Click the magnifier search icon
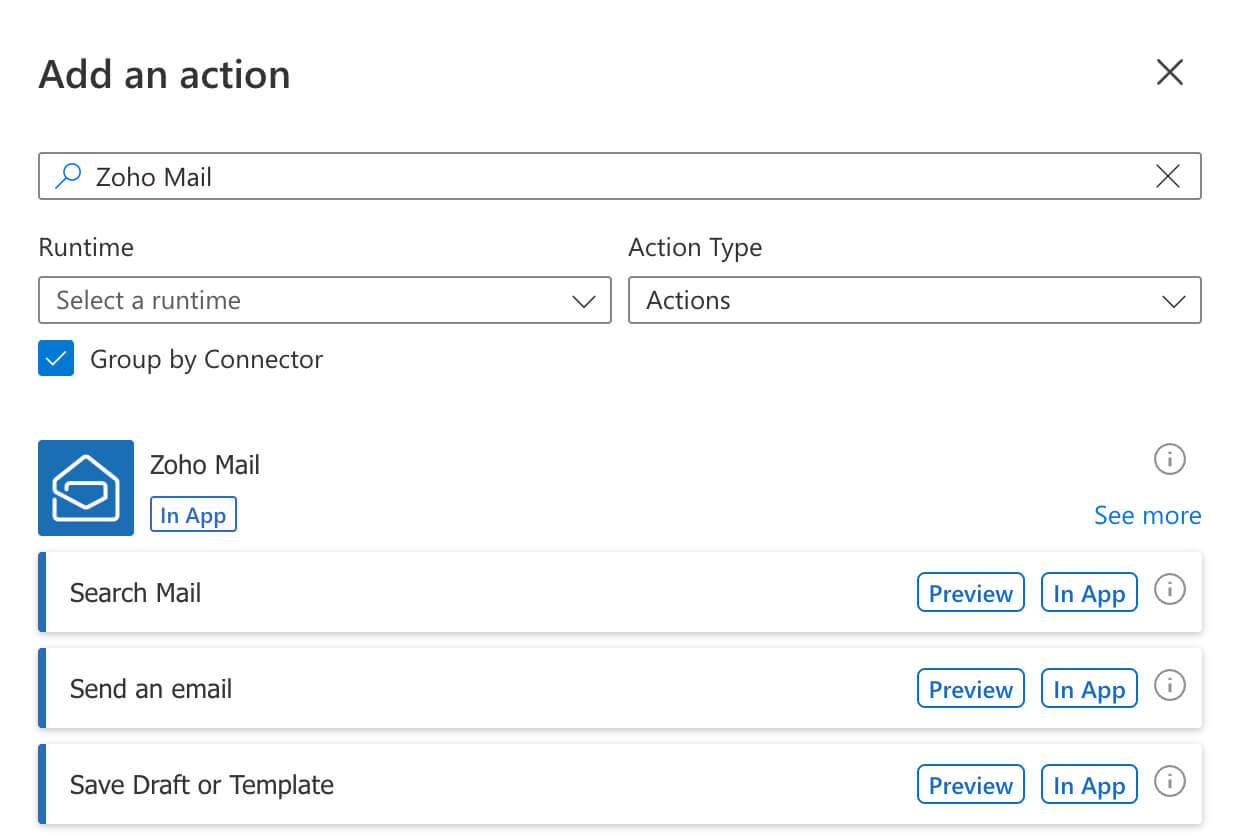This screenshot has width=1250, height=836. (68, 177)
